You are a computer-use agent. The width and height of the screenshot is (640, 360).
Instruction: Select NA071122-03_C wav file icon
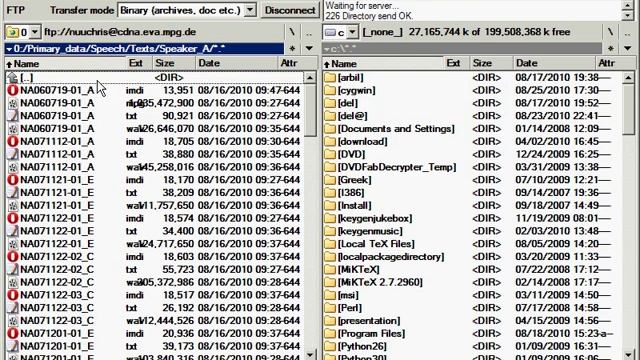coord(13,320)
